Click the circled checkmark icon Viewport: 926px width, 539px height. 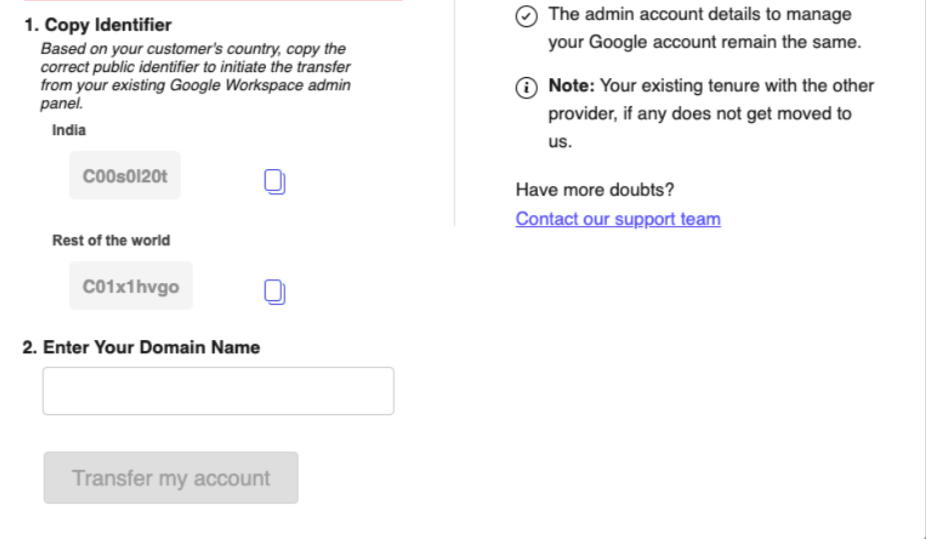coord(526,15)
